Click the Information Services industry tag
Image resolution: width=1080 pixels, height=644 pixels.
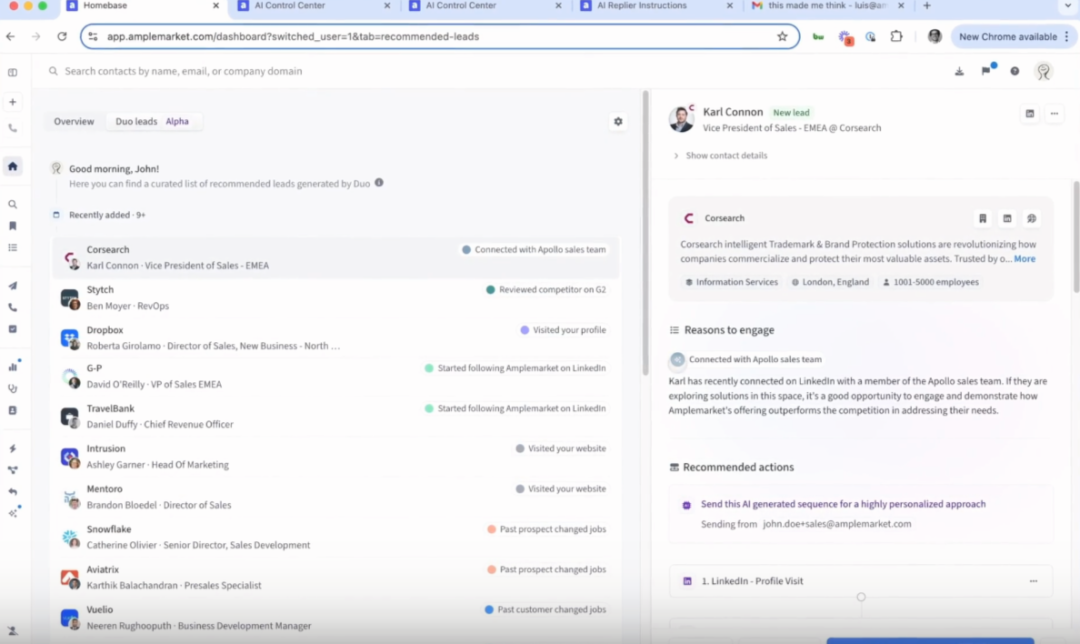[731, 282]
